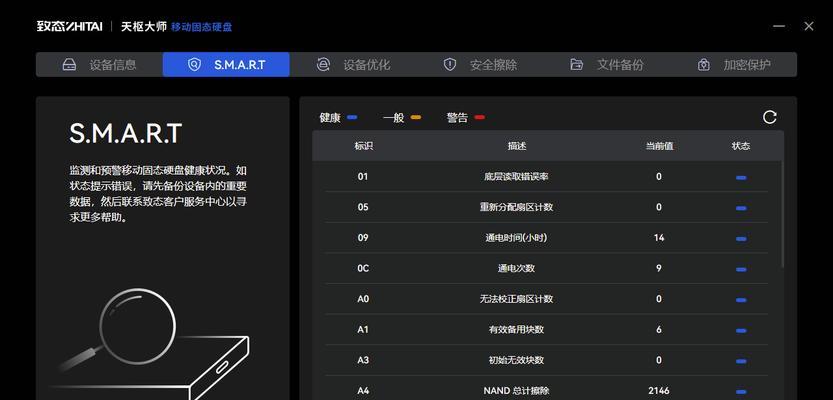Click the value 9 for 通电次数

point(659,268)
